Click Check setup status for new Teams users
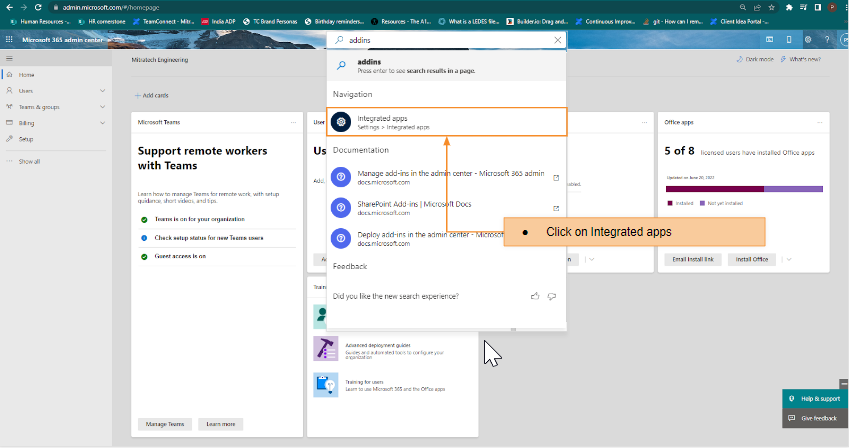 (x=209, y=238)
